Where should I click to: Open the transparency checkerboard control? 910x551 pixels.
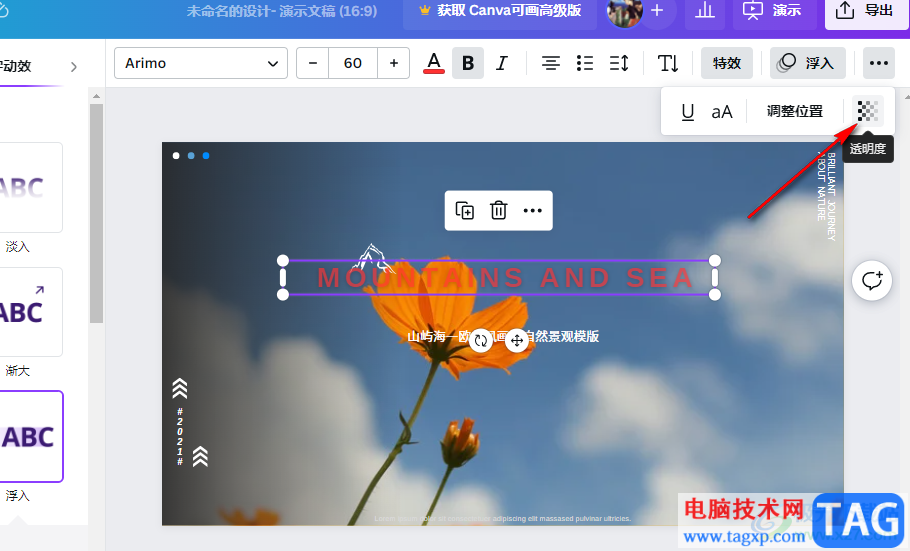868,111
